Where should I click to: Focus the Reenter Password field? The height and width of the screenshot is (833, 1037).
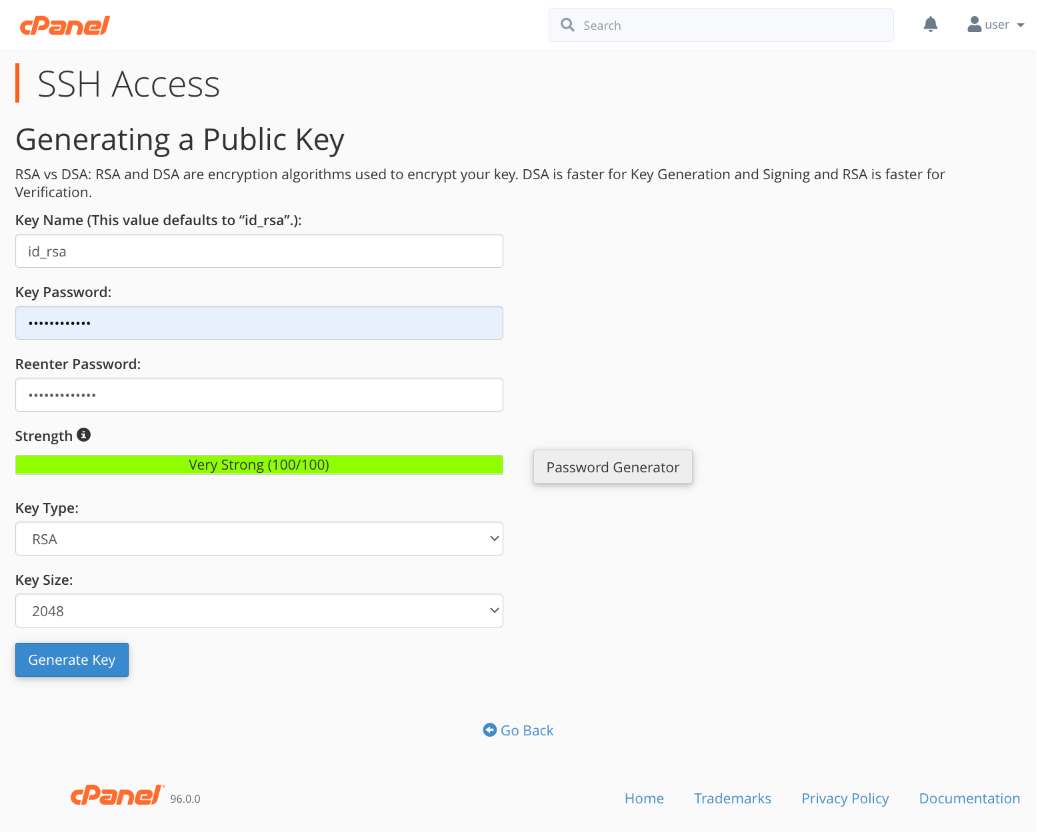click(x=258, y=395)
